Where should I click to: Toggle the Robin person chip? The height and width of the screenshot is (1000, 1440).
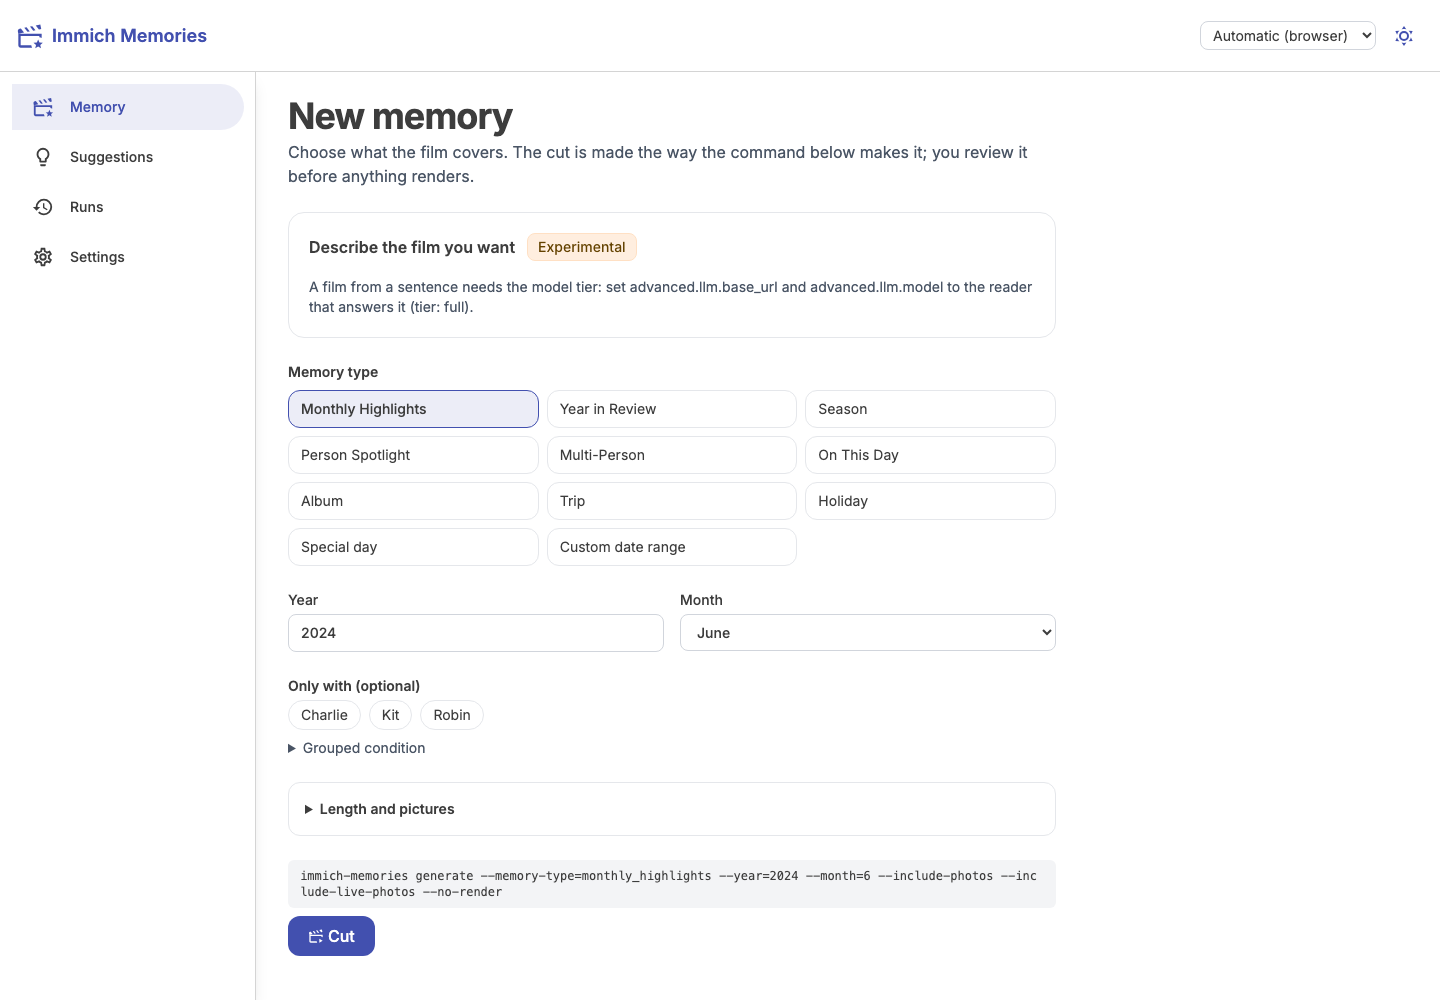pos(452,715)
